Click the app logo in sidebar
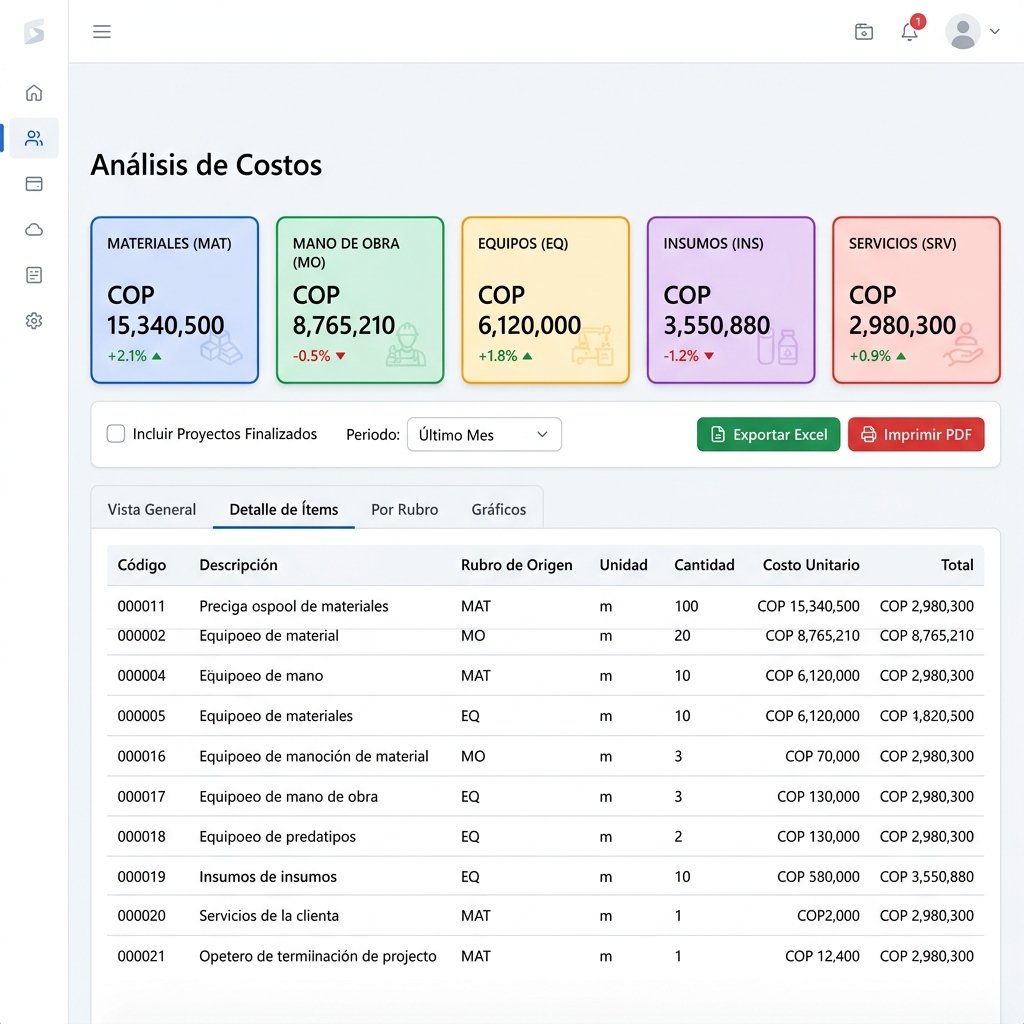The image size is (1024, 1024). 34,31
